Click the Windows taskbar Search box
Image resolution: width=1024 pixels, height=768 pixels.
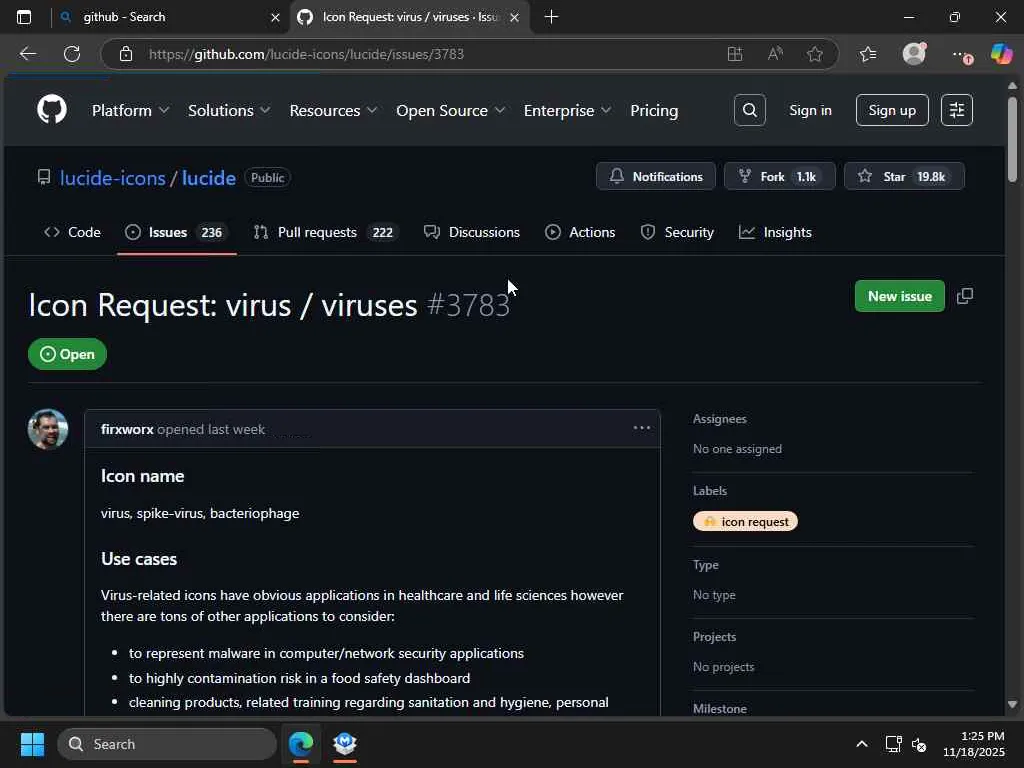click(167, 744)
